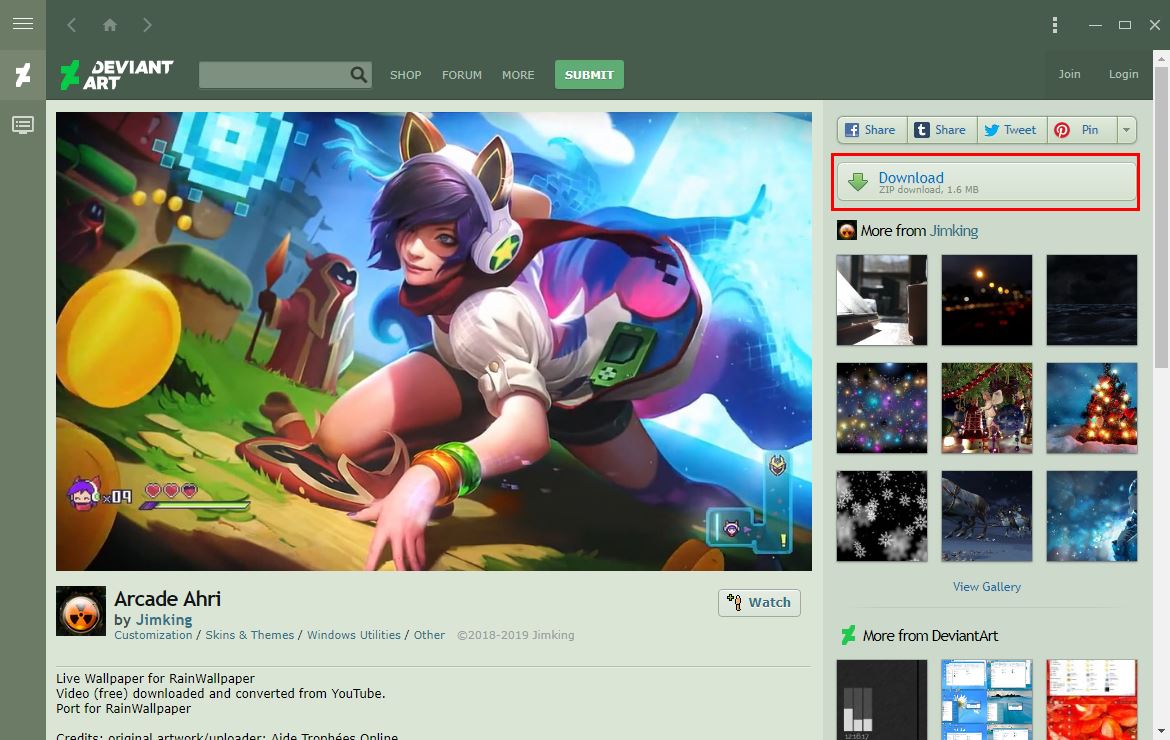Watch the artist Jimking
This screenshot has height=740, width=1170.
point(759,603)
